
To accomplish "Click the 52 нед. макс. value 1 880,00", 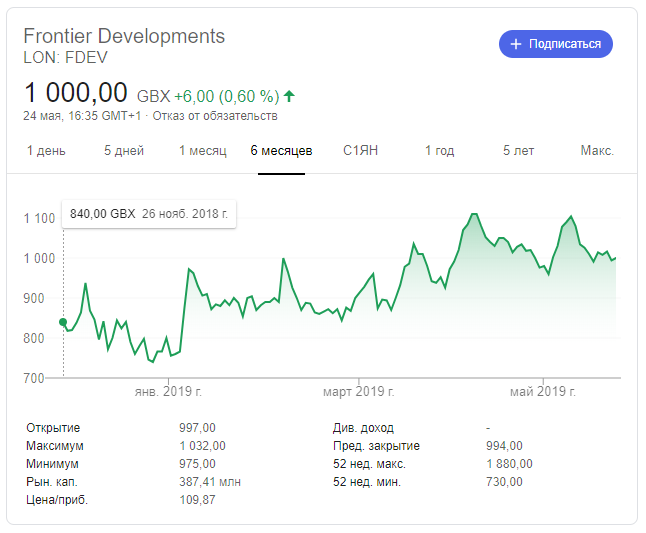I will [x=509, y=464].
